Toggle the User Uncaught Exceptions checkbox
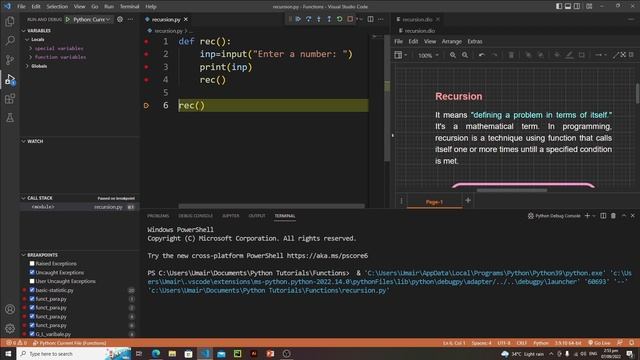Viewport: 640px width, 360px height. 32,281
